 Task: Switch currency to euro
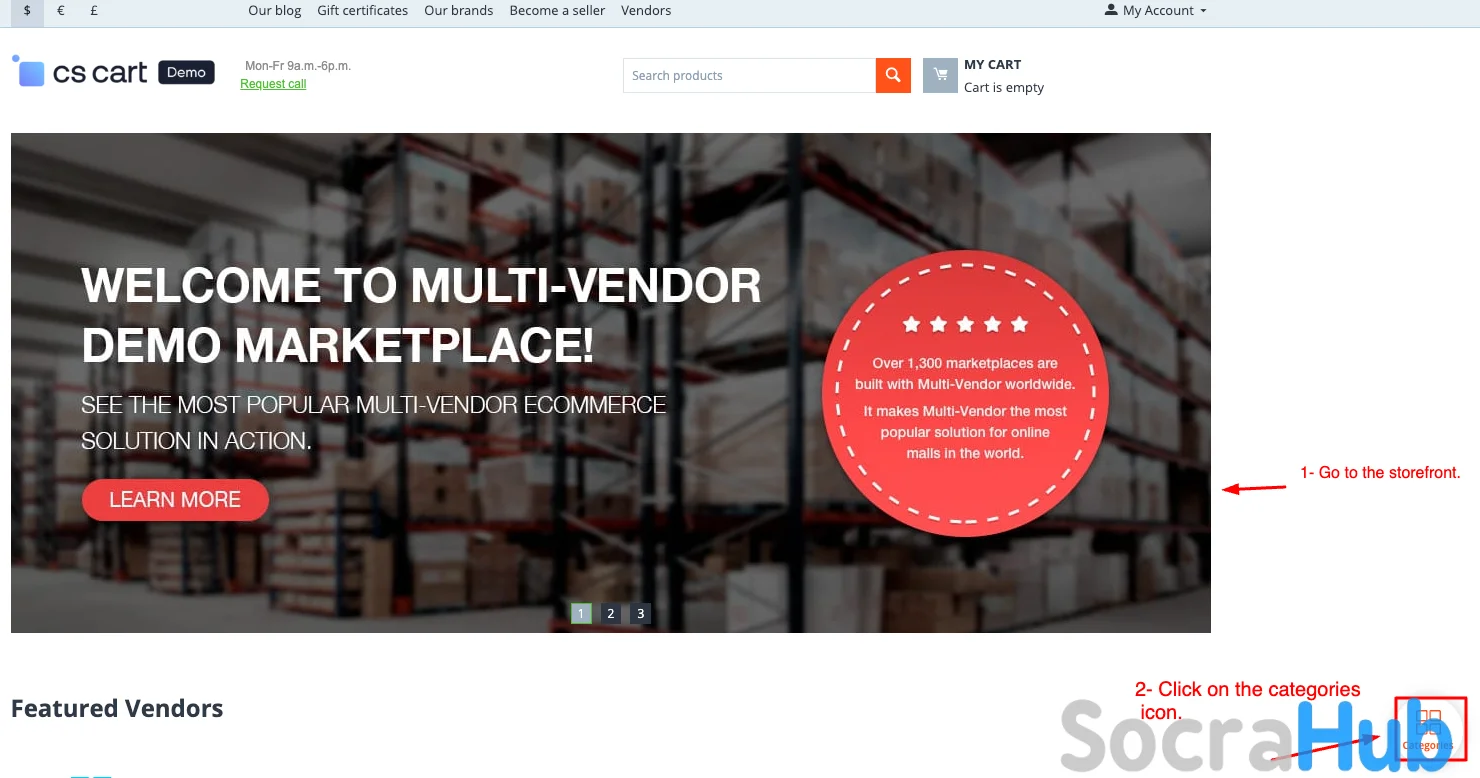tap(61, 11)
